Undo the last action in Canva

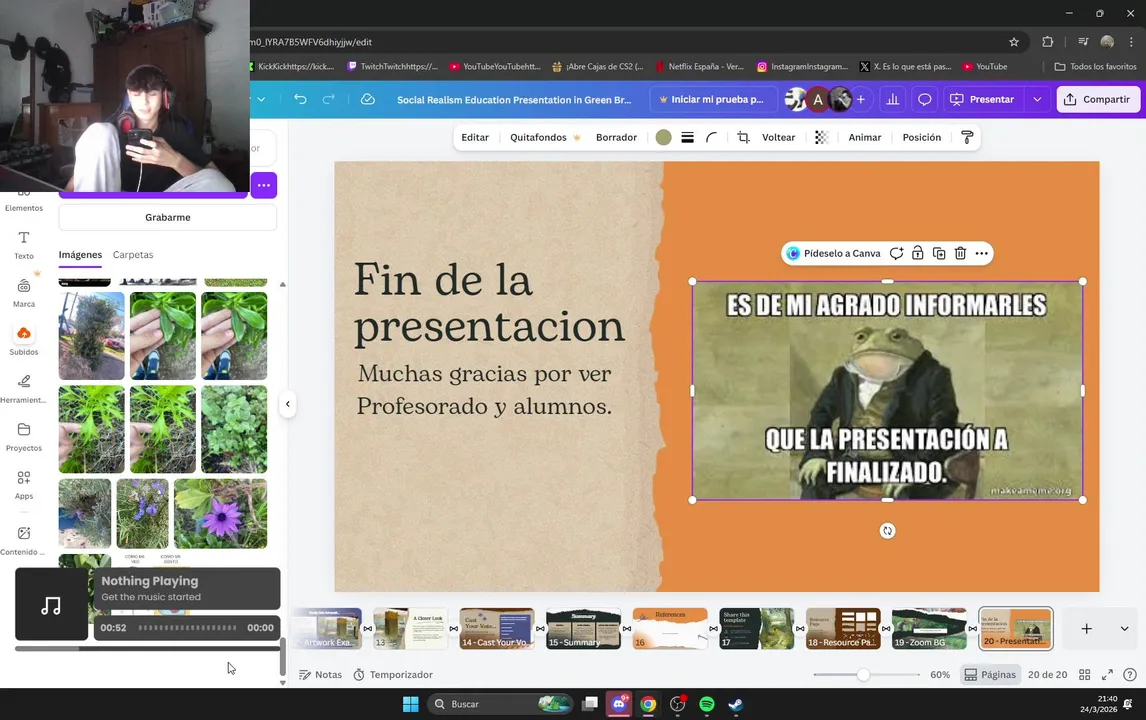[x=300, y=99]
